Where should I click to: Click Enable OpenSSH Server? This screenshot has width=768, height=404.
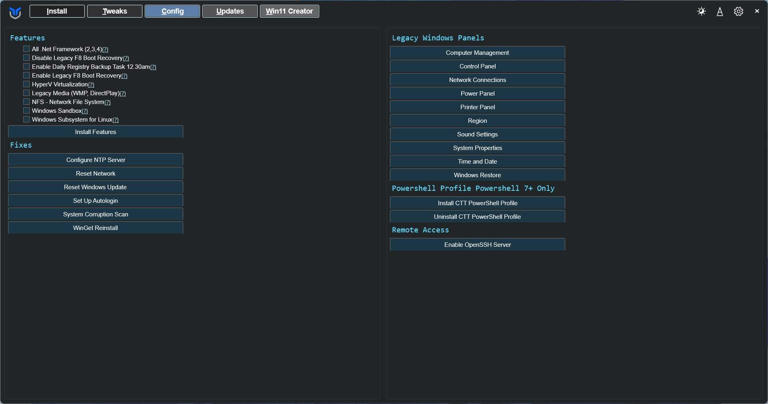(477, 244)
